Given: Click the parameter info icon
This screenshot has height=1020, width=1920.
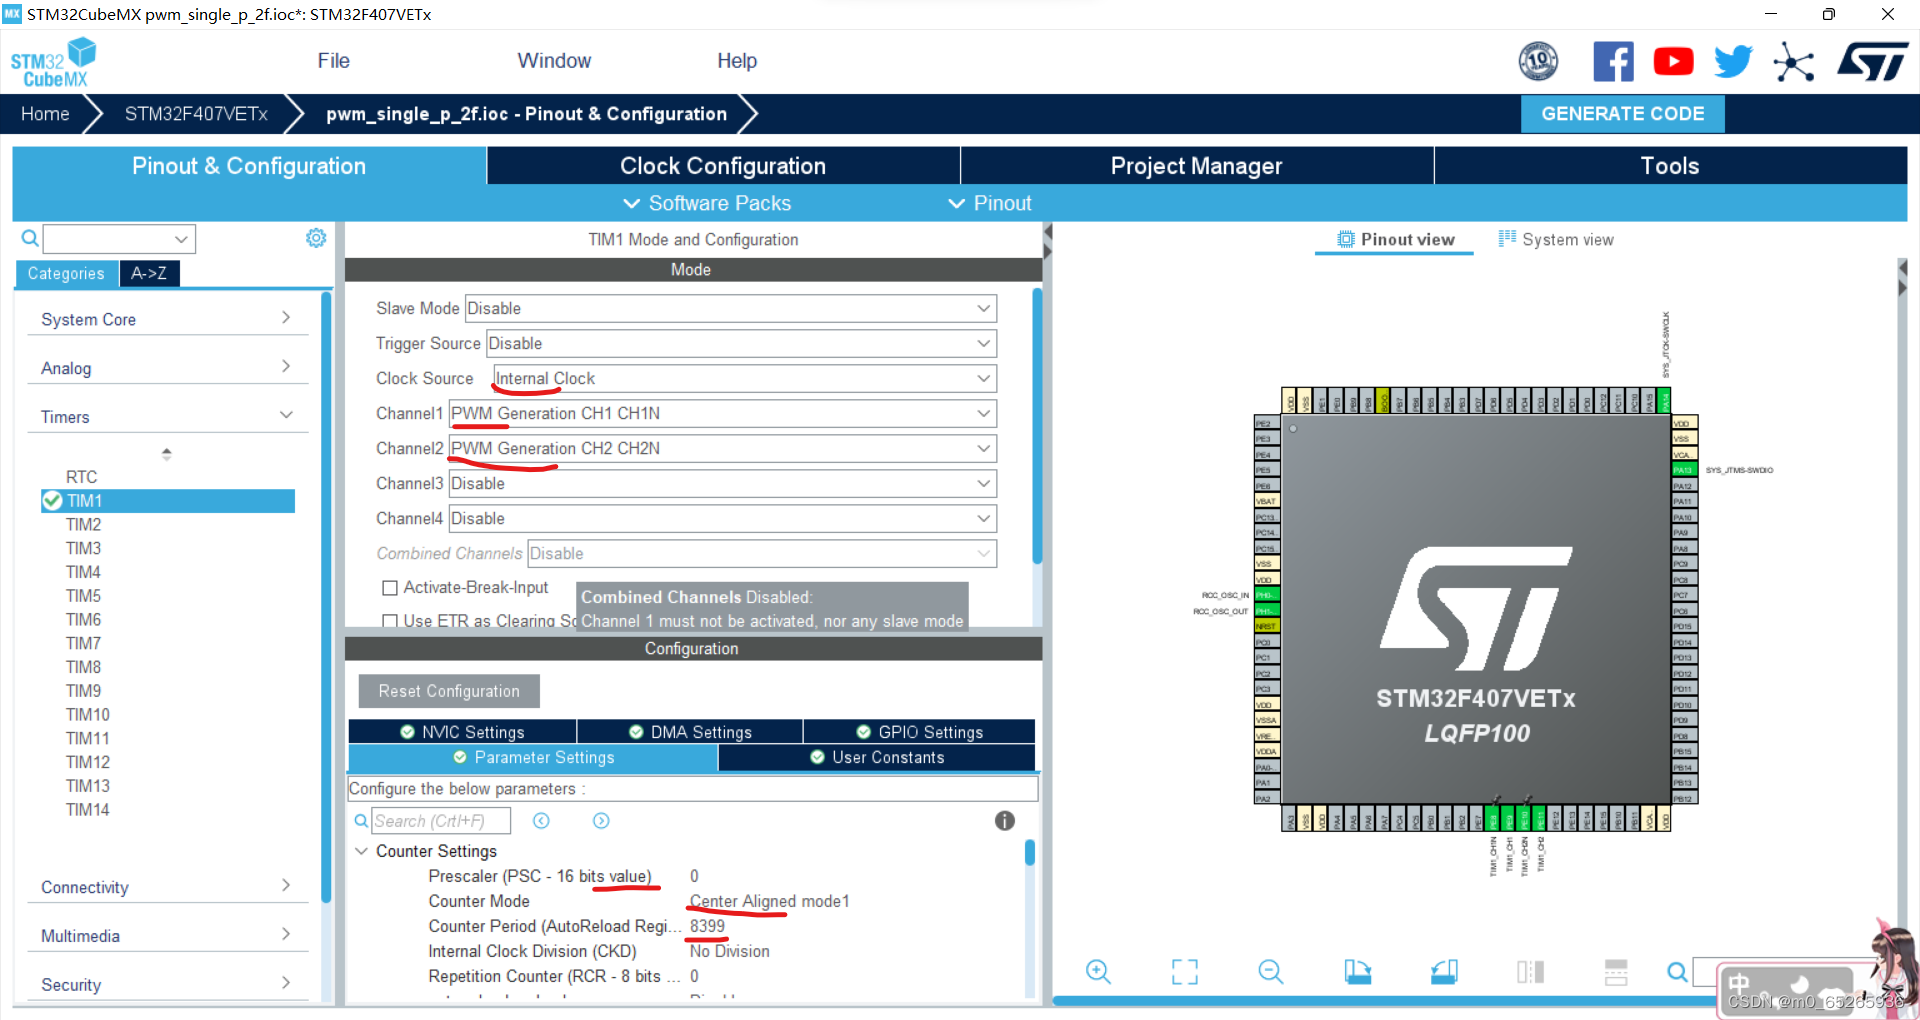Looking at the screenshot, I should tap(1005, 821).
